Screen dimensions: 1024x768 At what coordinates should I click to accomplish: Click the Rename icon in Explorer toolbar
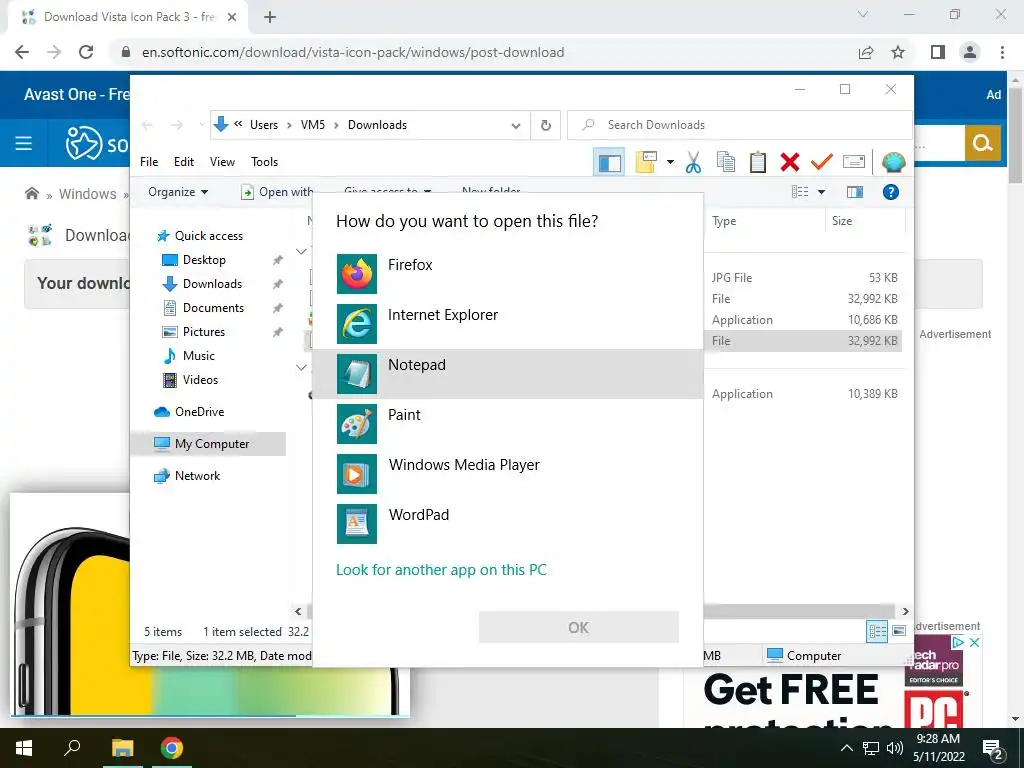(854, 161)
